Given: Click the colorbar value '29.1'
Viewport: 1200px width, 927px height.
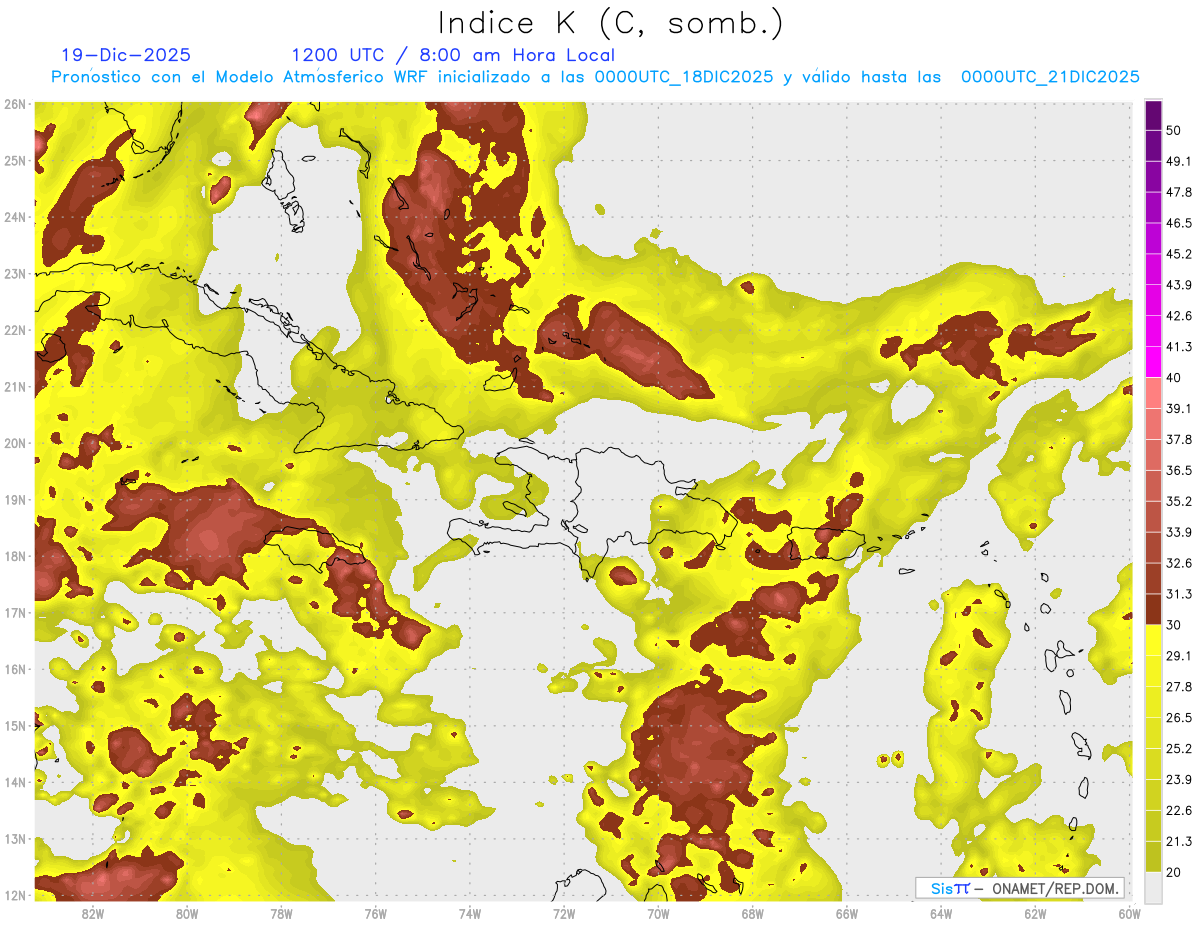Looking at the screenshot, I should (x=1178, y=656).
